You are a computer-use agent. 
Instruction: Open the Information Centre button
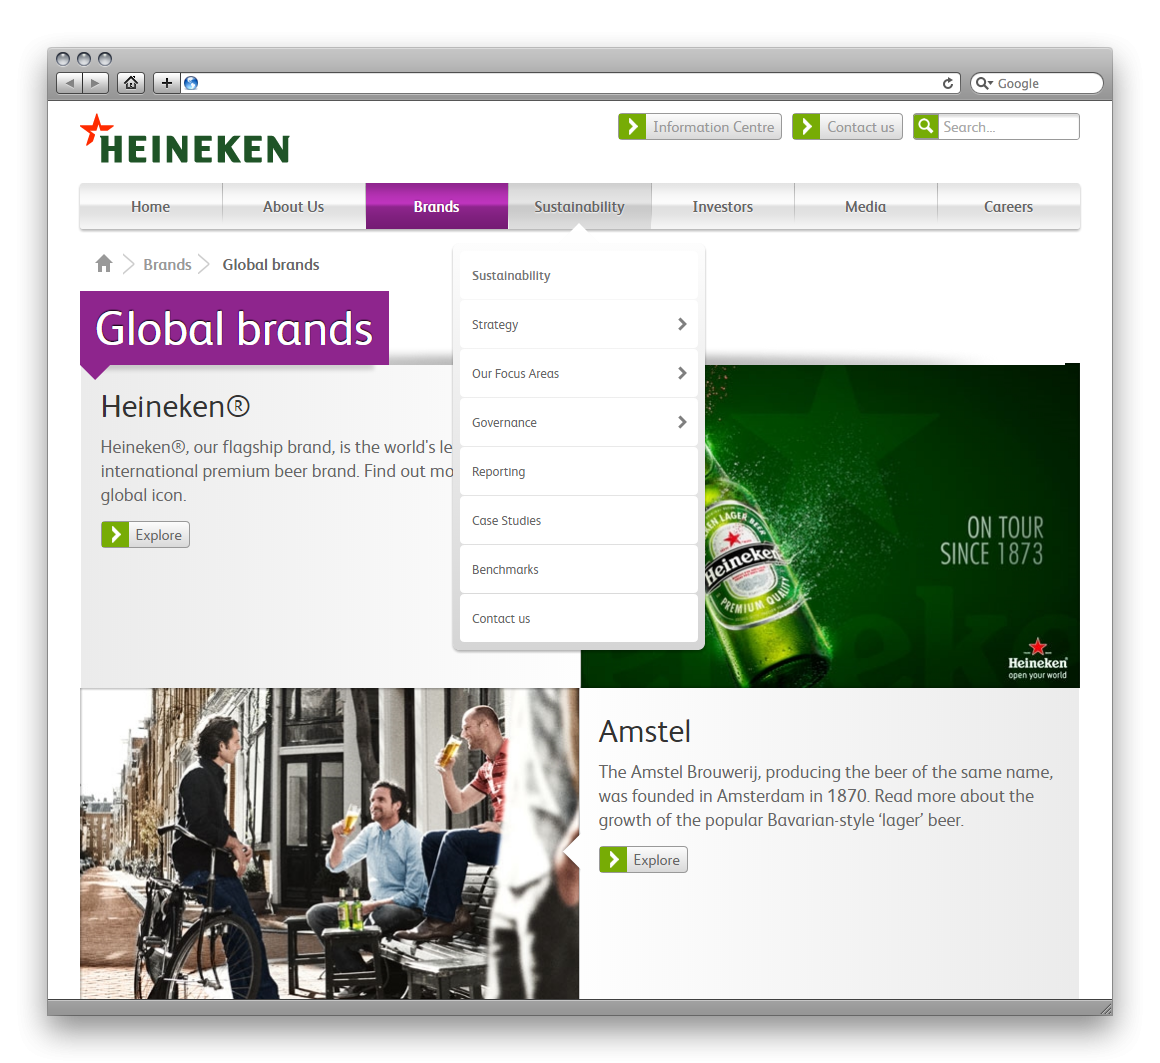(x=700, y=126)
